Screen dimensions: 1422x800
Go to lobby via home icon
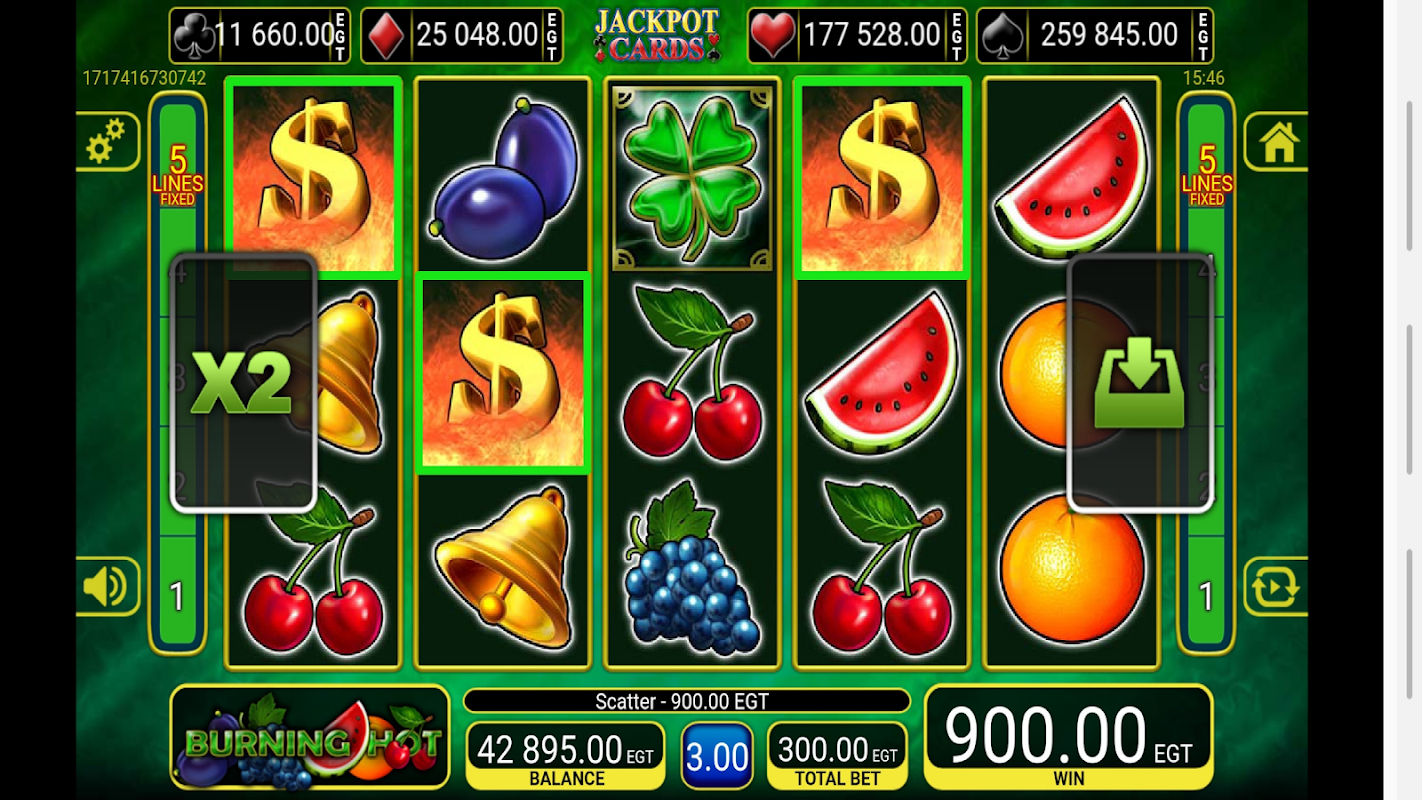(1278, 141)
